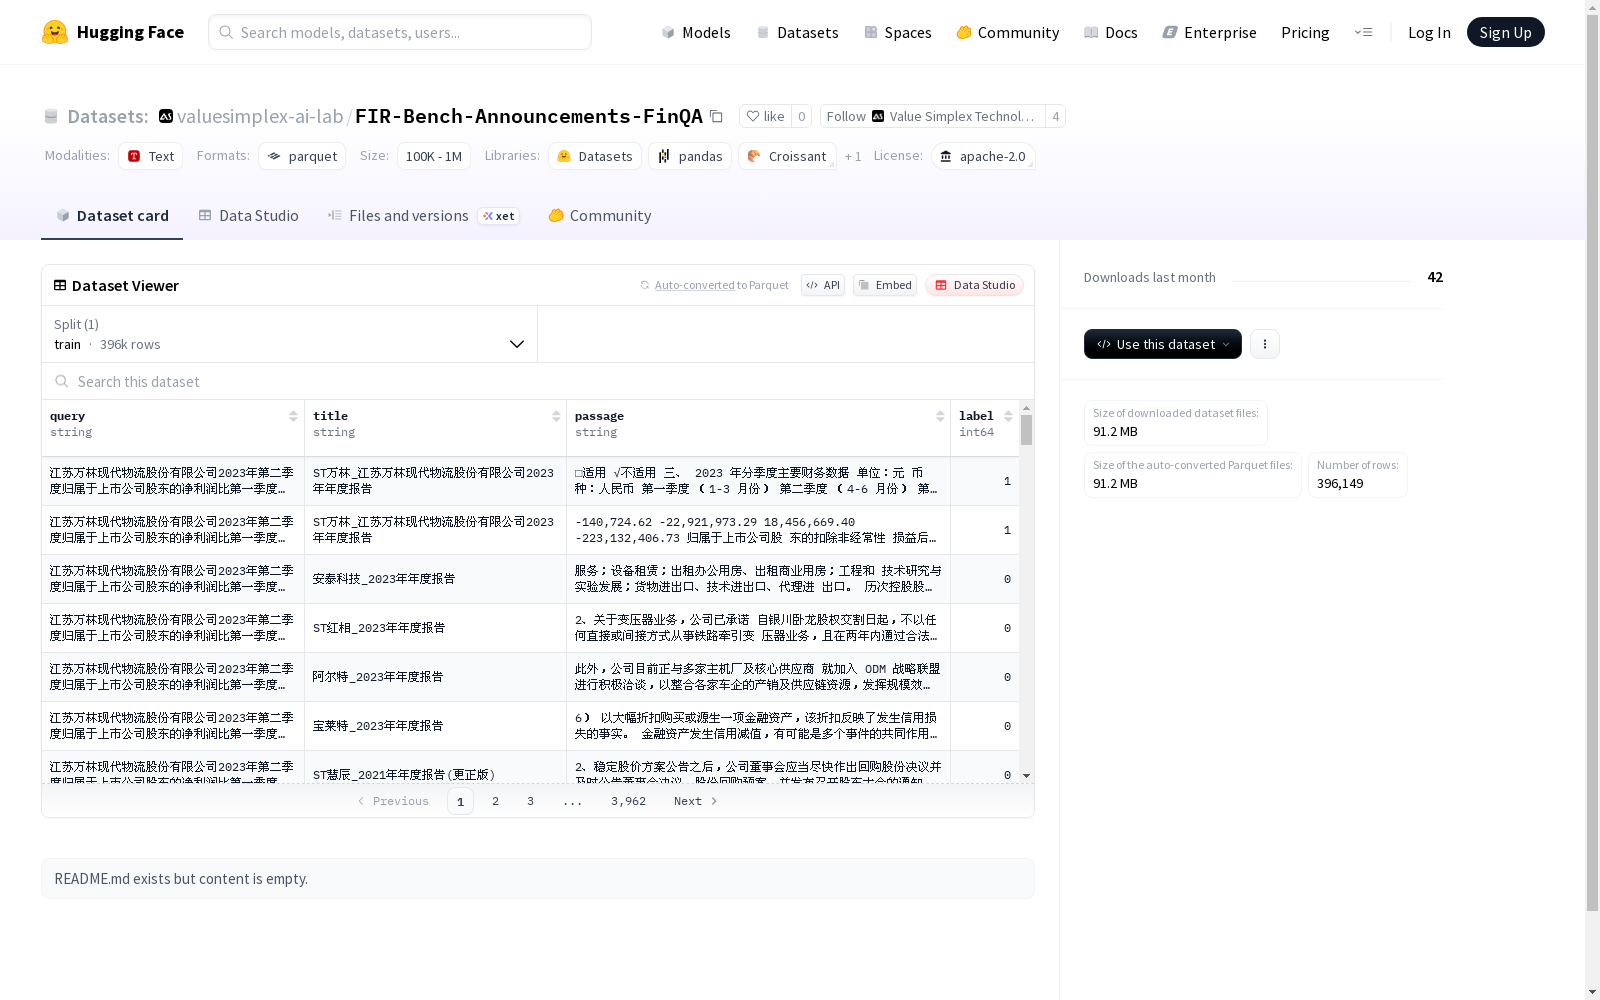Open Community in top navigation
The image size is (1600, 1000).
[x=1007, y=32]
